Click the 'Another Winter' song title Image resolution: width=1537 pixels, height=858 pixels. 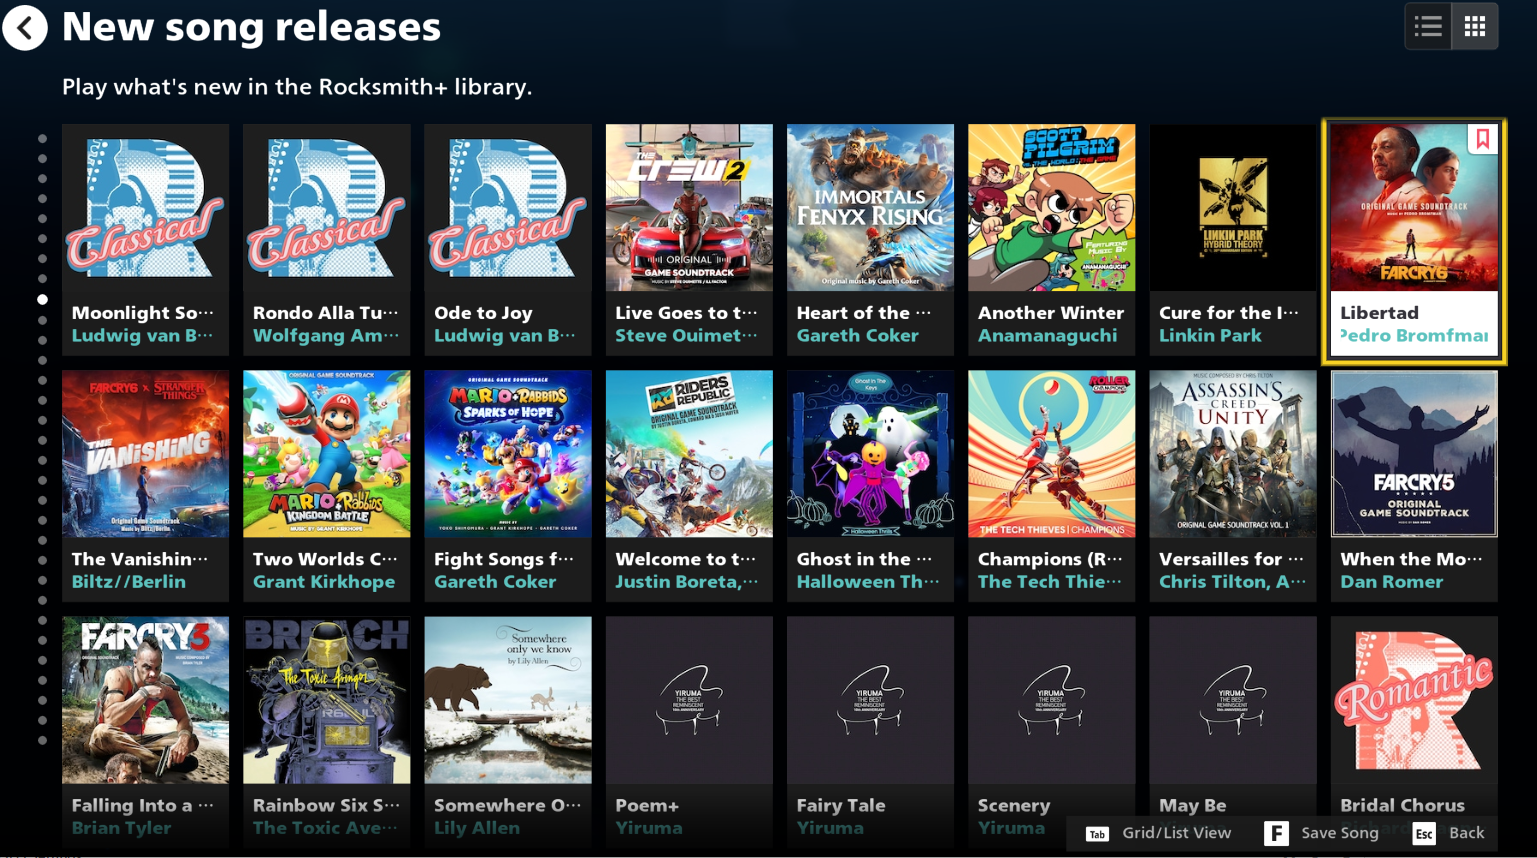click(1051, 313)
